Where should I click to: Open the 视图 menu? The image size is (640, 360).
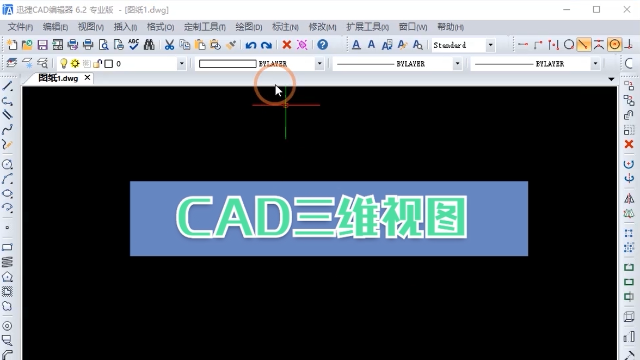click(x=91, y=27)
